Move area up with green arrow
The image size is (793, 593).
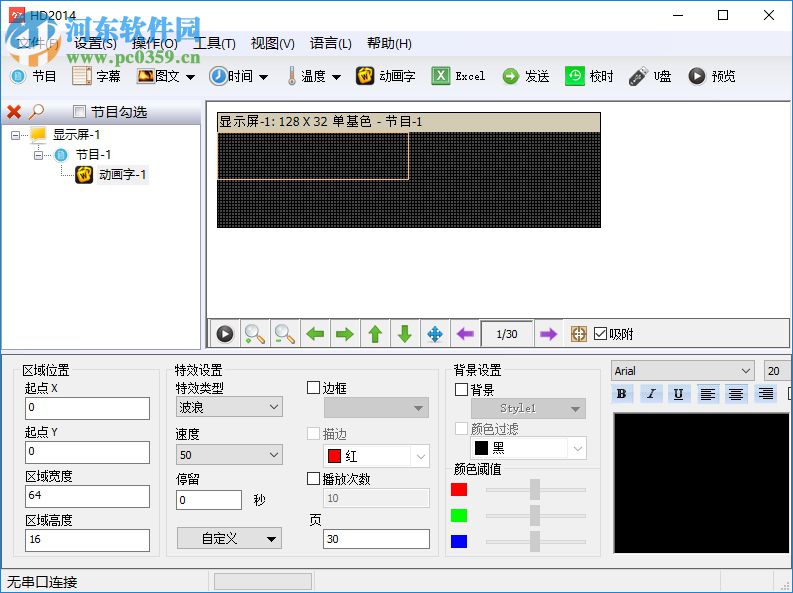point(375,334)
